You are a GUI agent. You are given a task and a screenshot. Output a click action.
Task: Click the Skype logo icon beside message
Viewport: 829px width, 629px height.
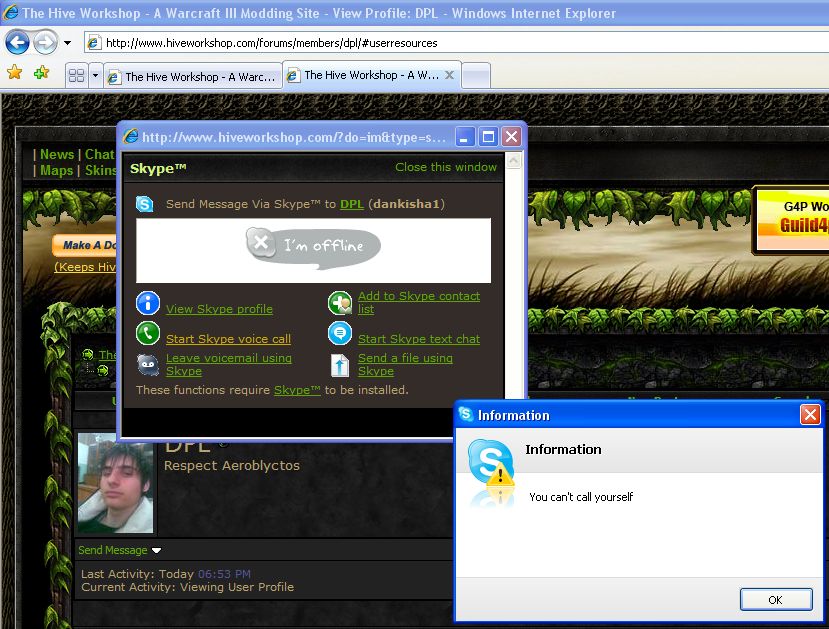(x=145, y=204)
